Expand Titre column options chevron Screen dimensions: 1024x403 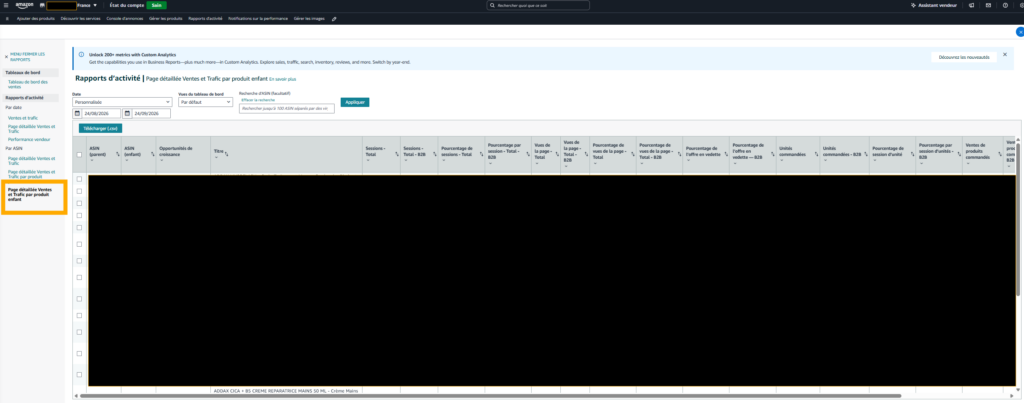pyautogui.click(x=216, y=157)
